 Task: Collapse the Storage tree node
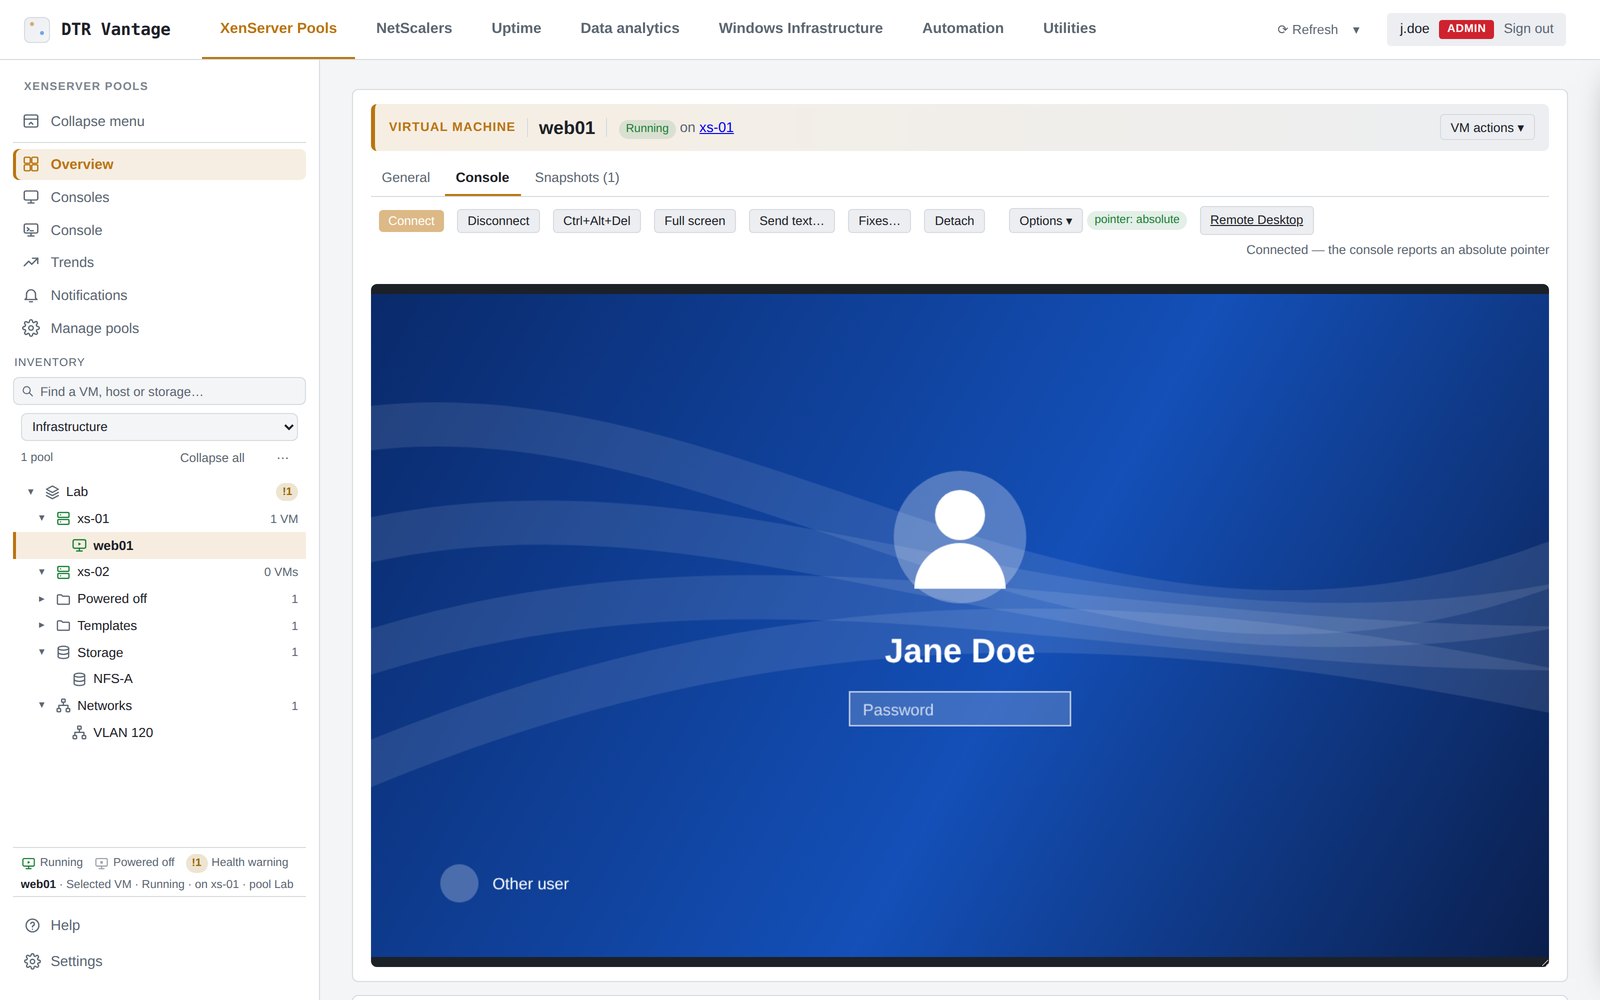point(42,652)
